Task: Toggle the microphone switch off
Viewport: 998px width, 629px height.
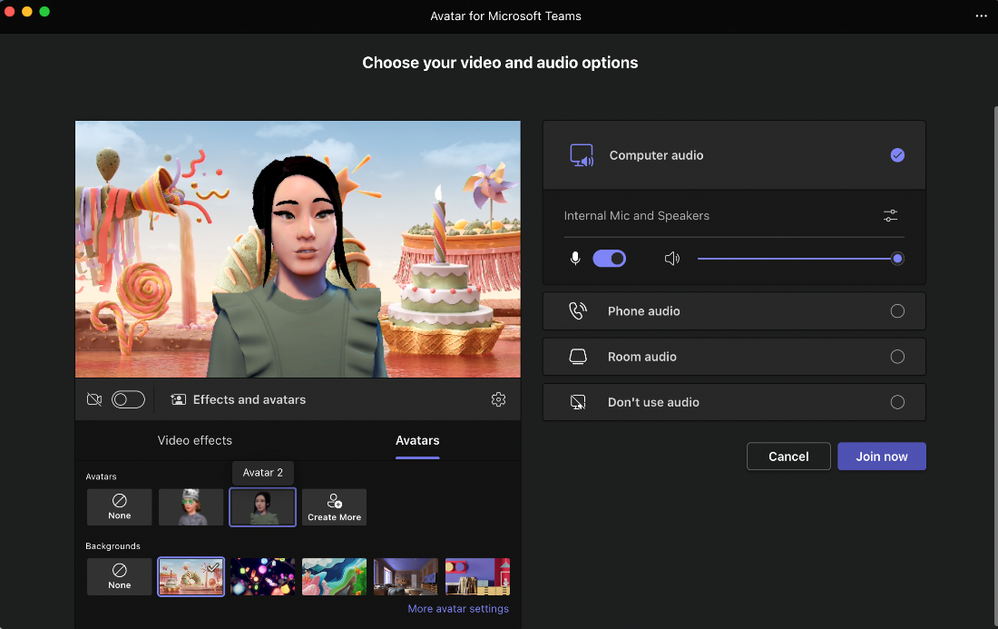Action: click(609, 258)
